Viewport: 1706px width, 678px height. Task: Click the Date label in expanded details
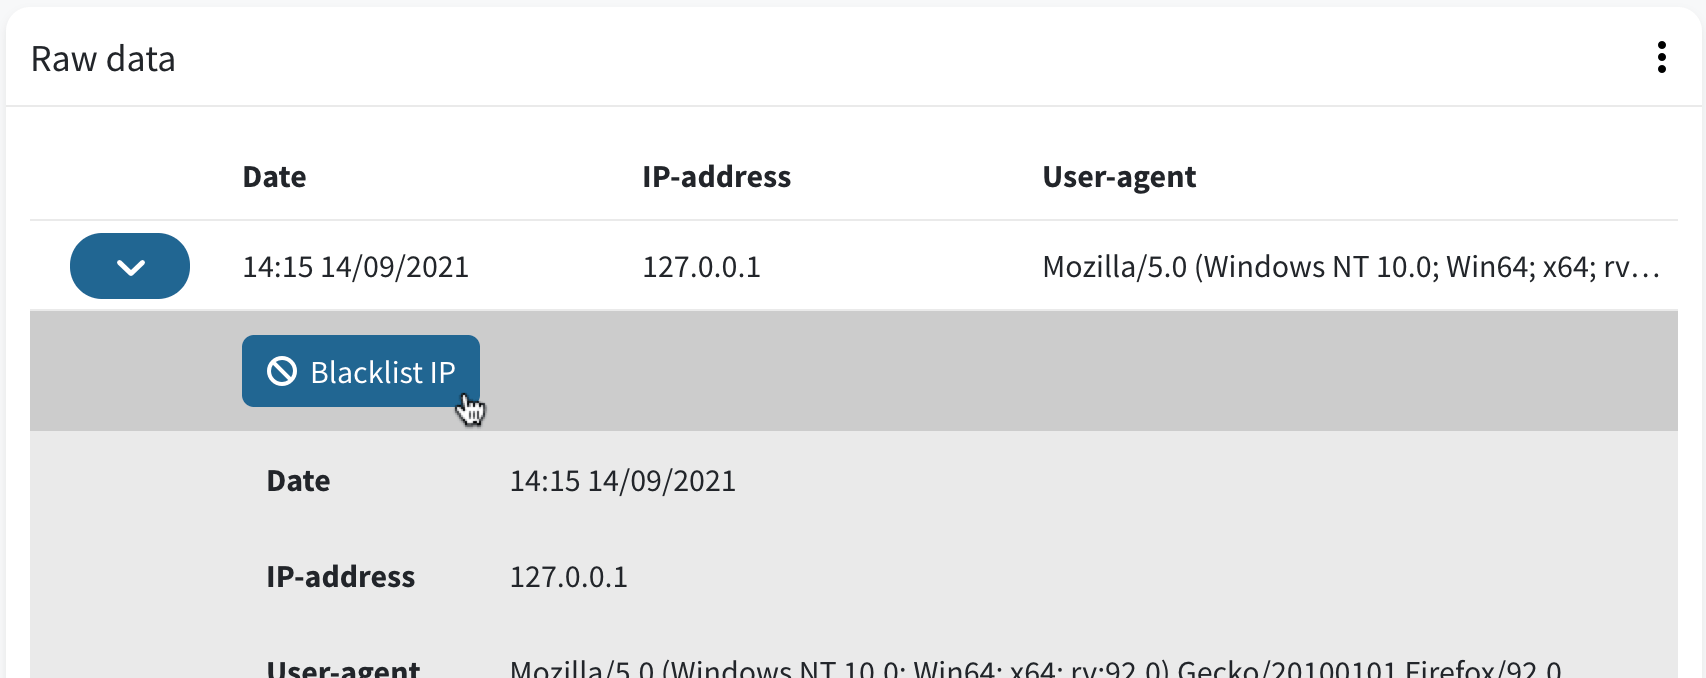tap(298, 481)
